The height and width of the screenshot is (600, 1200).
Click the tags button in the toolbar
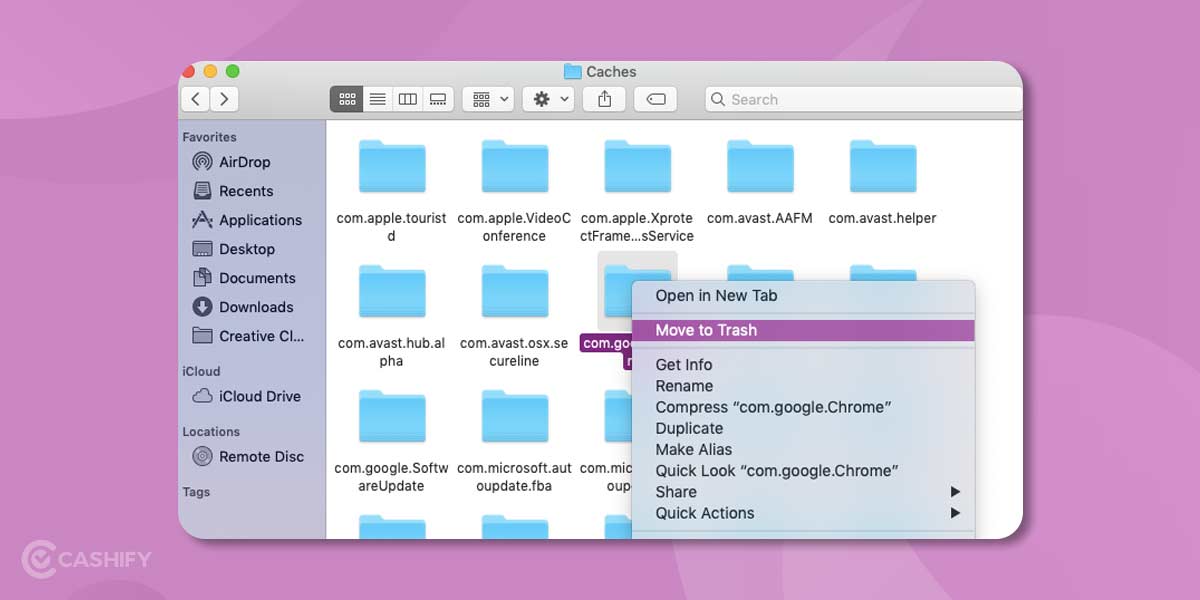[656, 98]
